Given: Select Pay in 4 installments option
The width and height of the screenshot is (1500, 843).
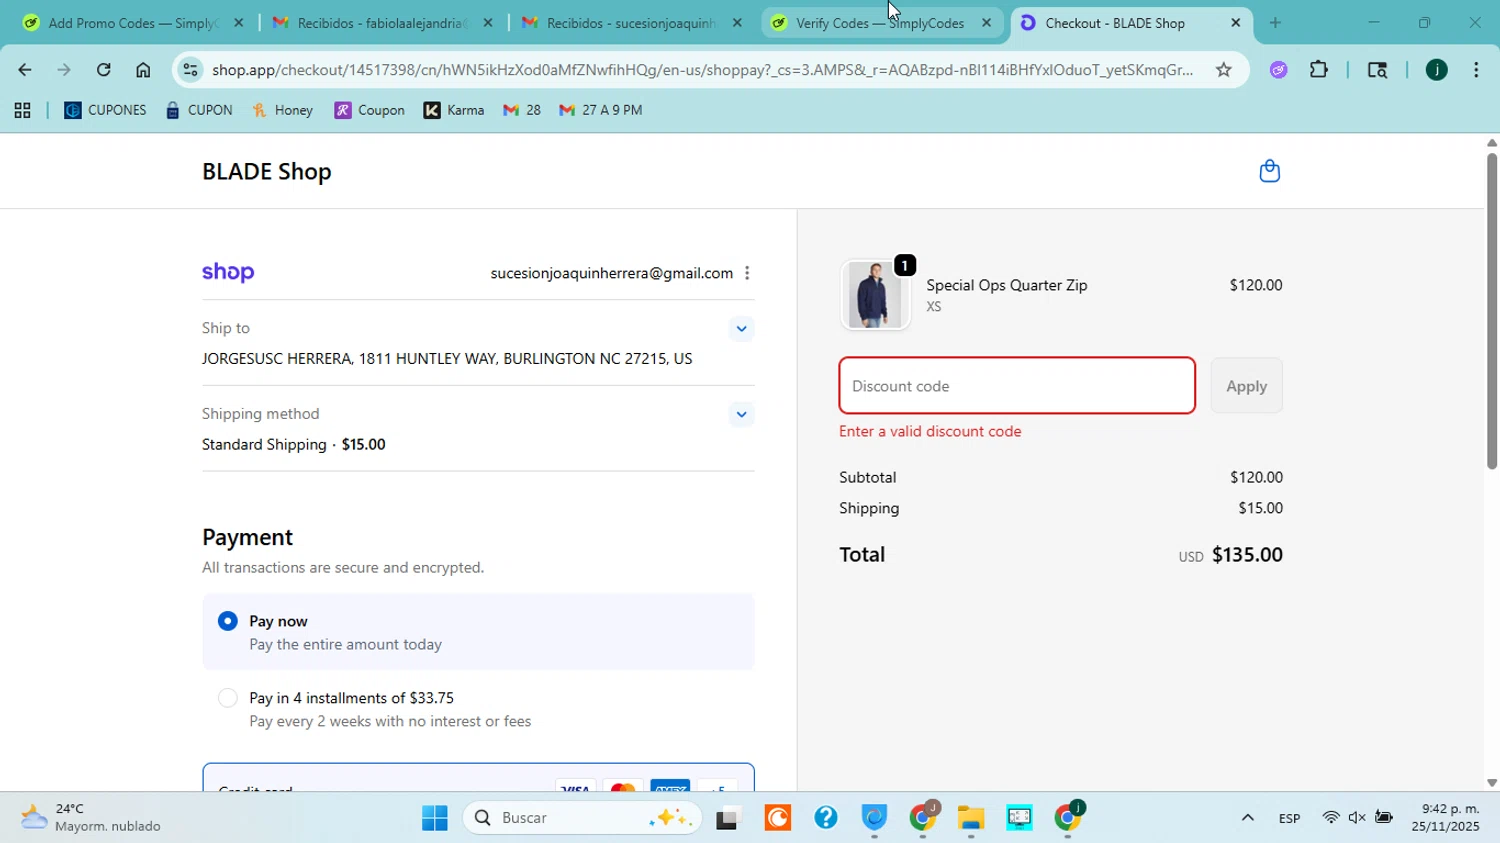Looking at the screenshot, I should coord(228,698).
